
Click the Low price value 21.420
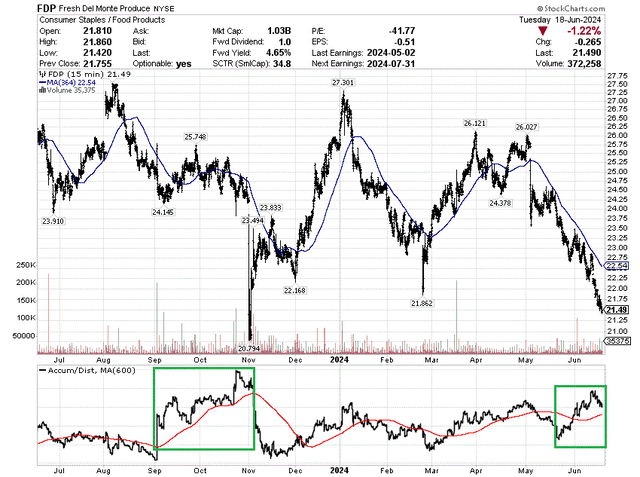tap(97, 53)
